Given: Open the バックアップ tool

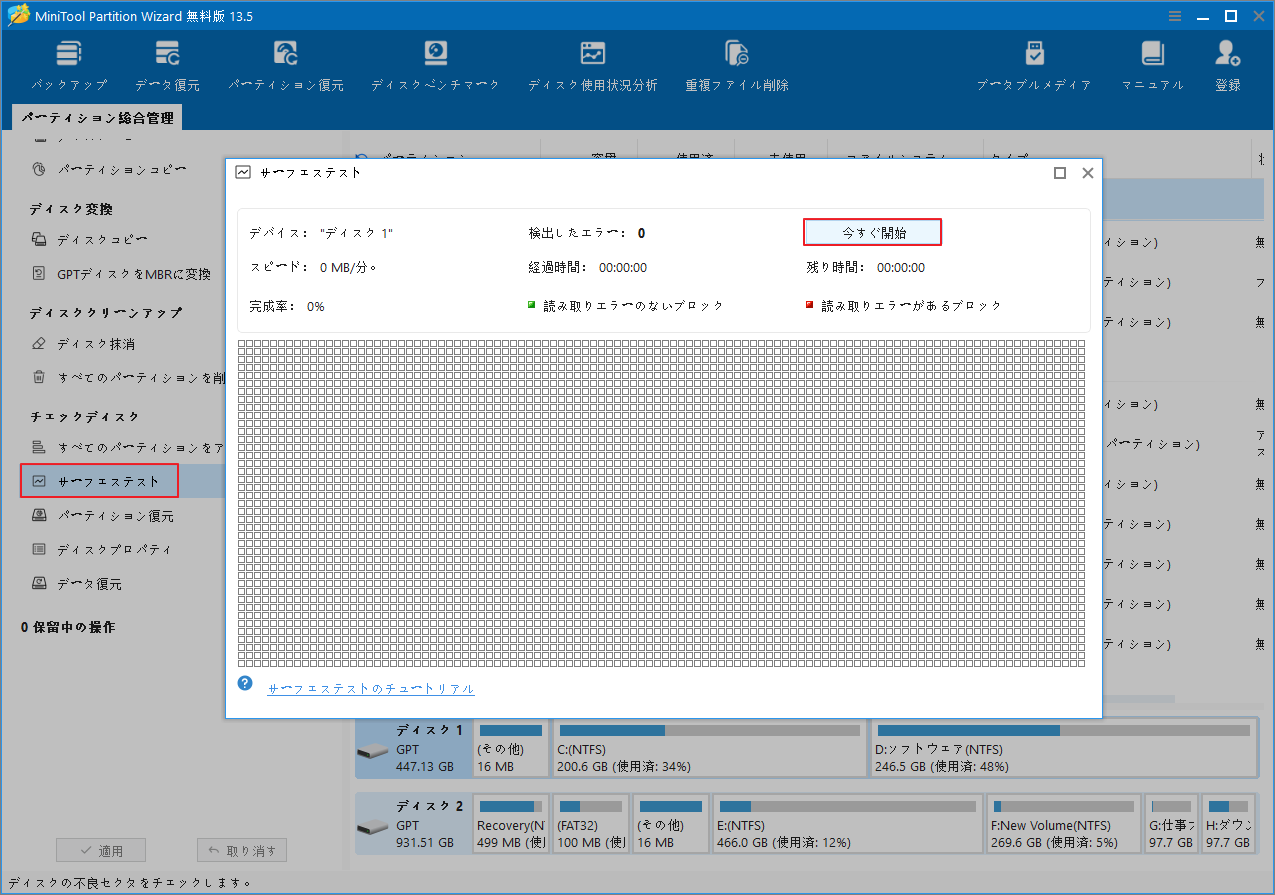Looking at the screenshot, I should click(68, 62).
